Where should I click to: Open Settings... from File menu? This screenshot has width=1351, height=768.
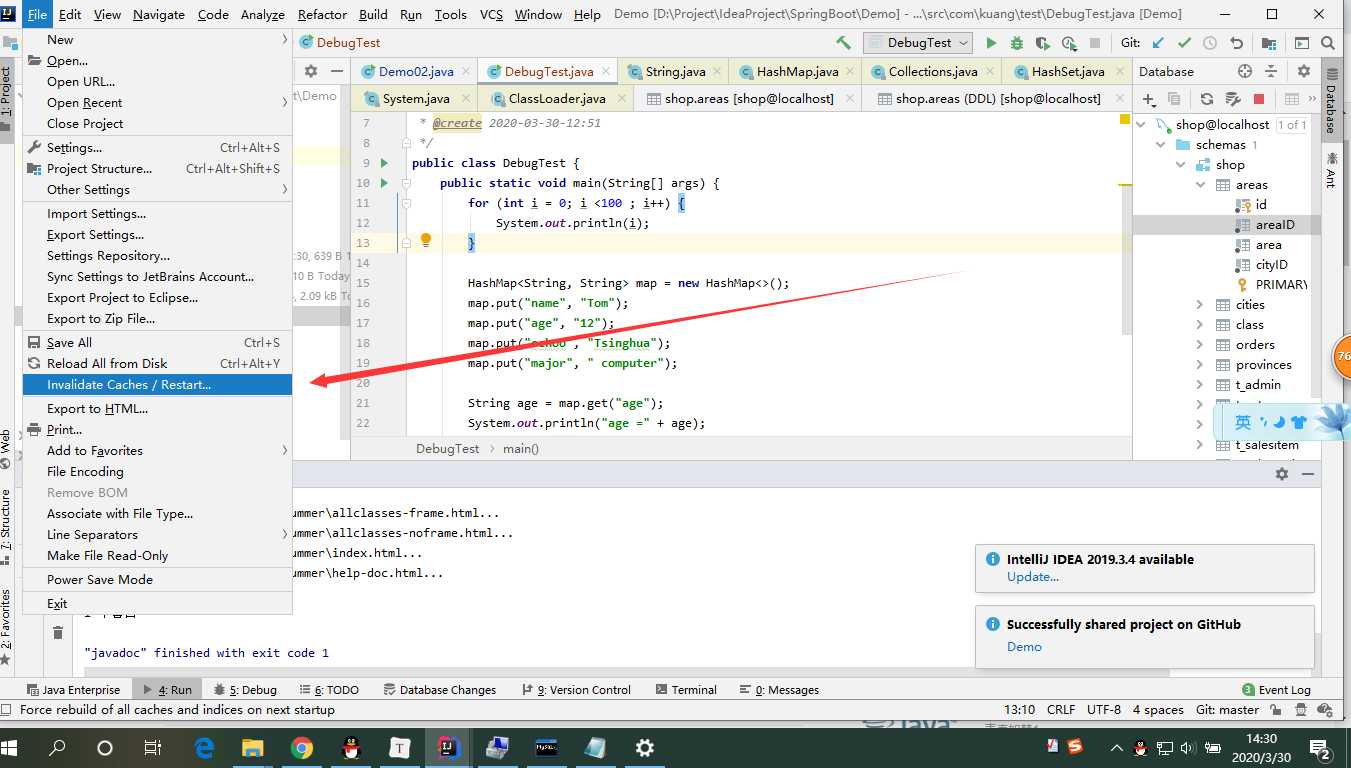click(x=157, y=147)
